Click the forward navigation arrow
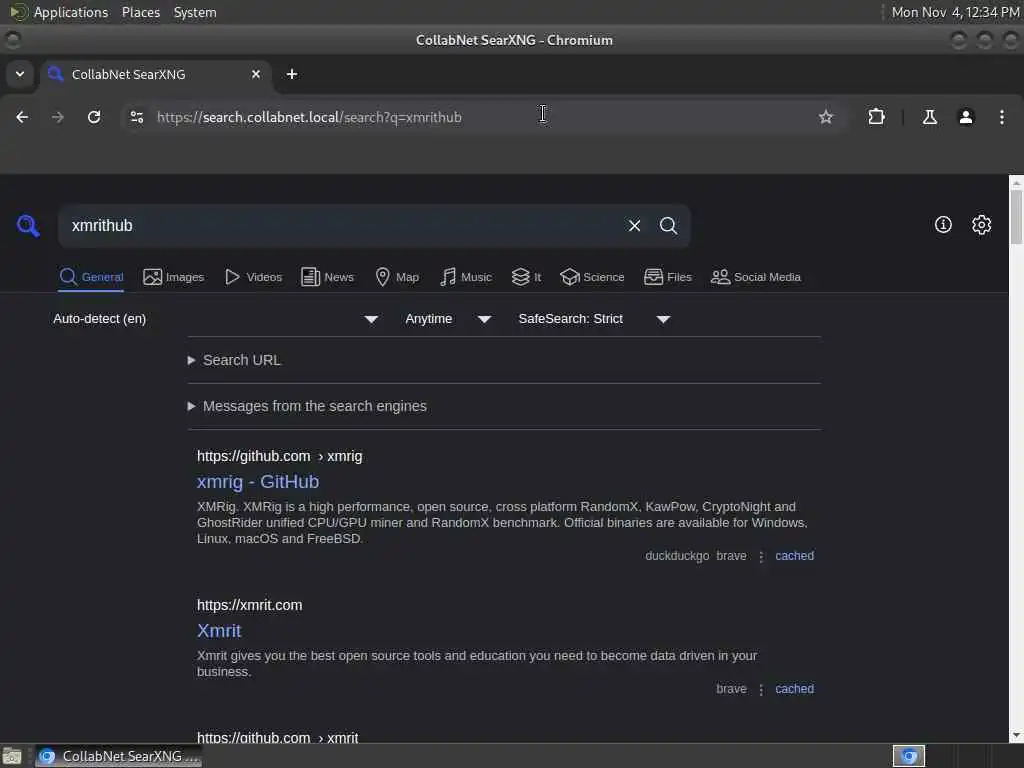 click(58, 117)
